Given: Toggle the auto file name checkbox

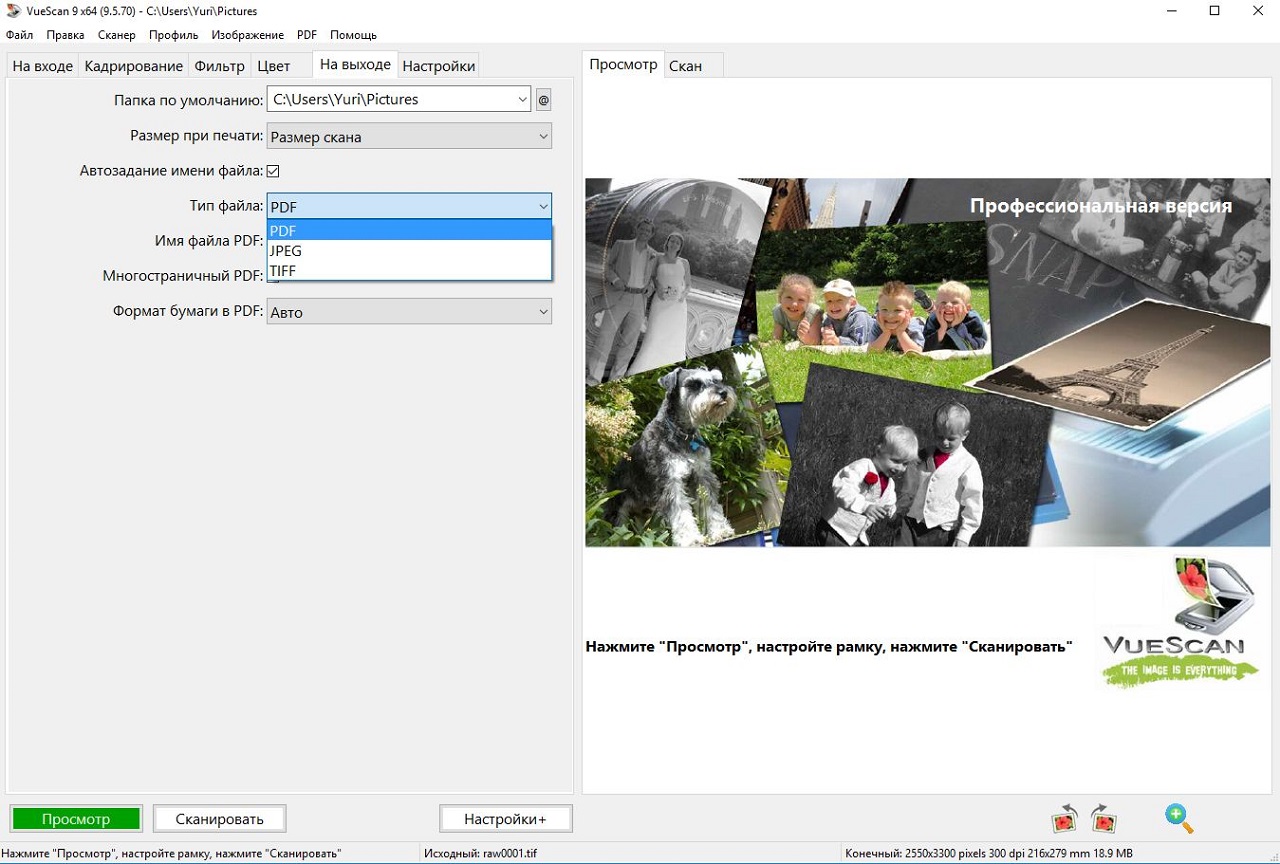Looking at the screenshot, I should [x=273, y=171].
